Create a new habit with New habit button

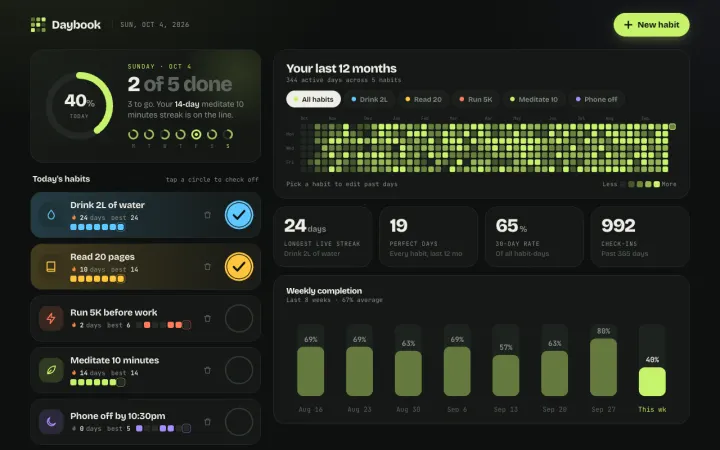(651, 25)
